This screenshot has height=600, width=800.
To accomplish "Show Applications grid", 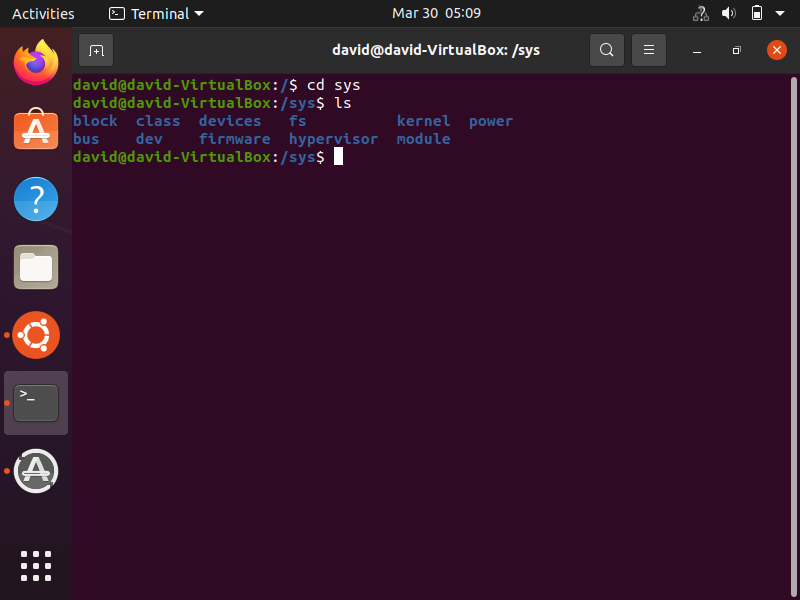I will click(36, 565).
